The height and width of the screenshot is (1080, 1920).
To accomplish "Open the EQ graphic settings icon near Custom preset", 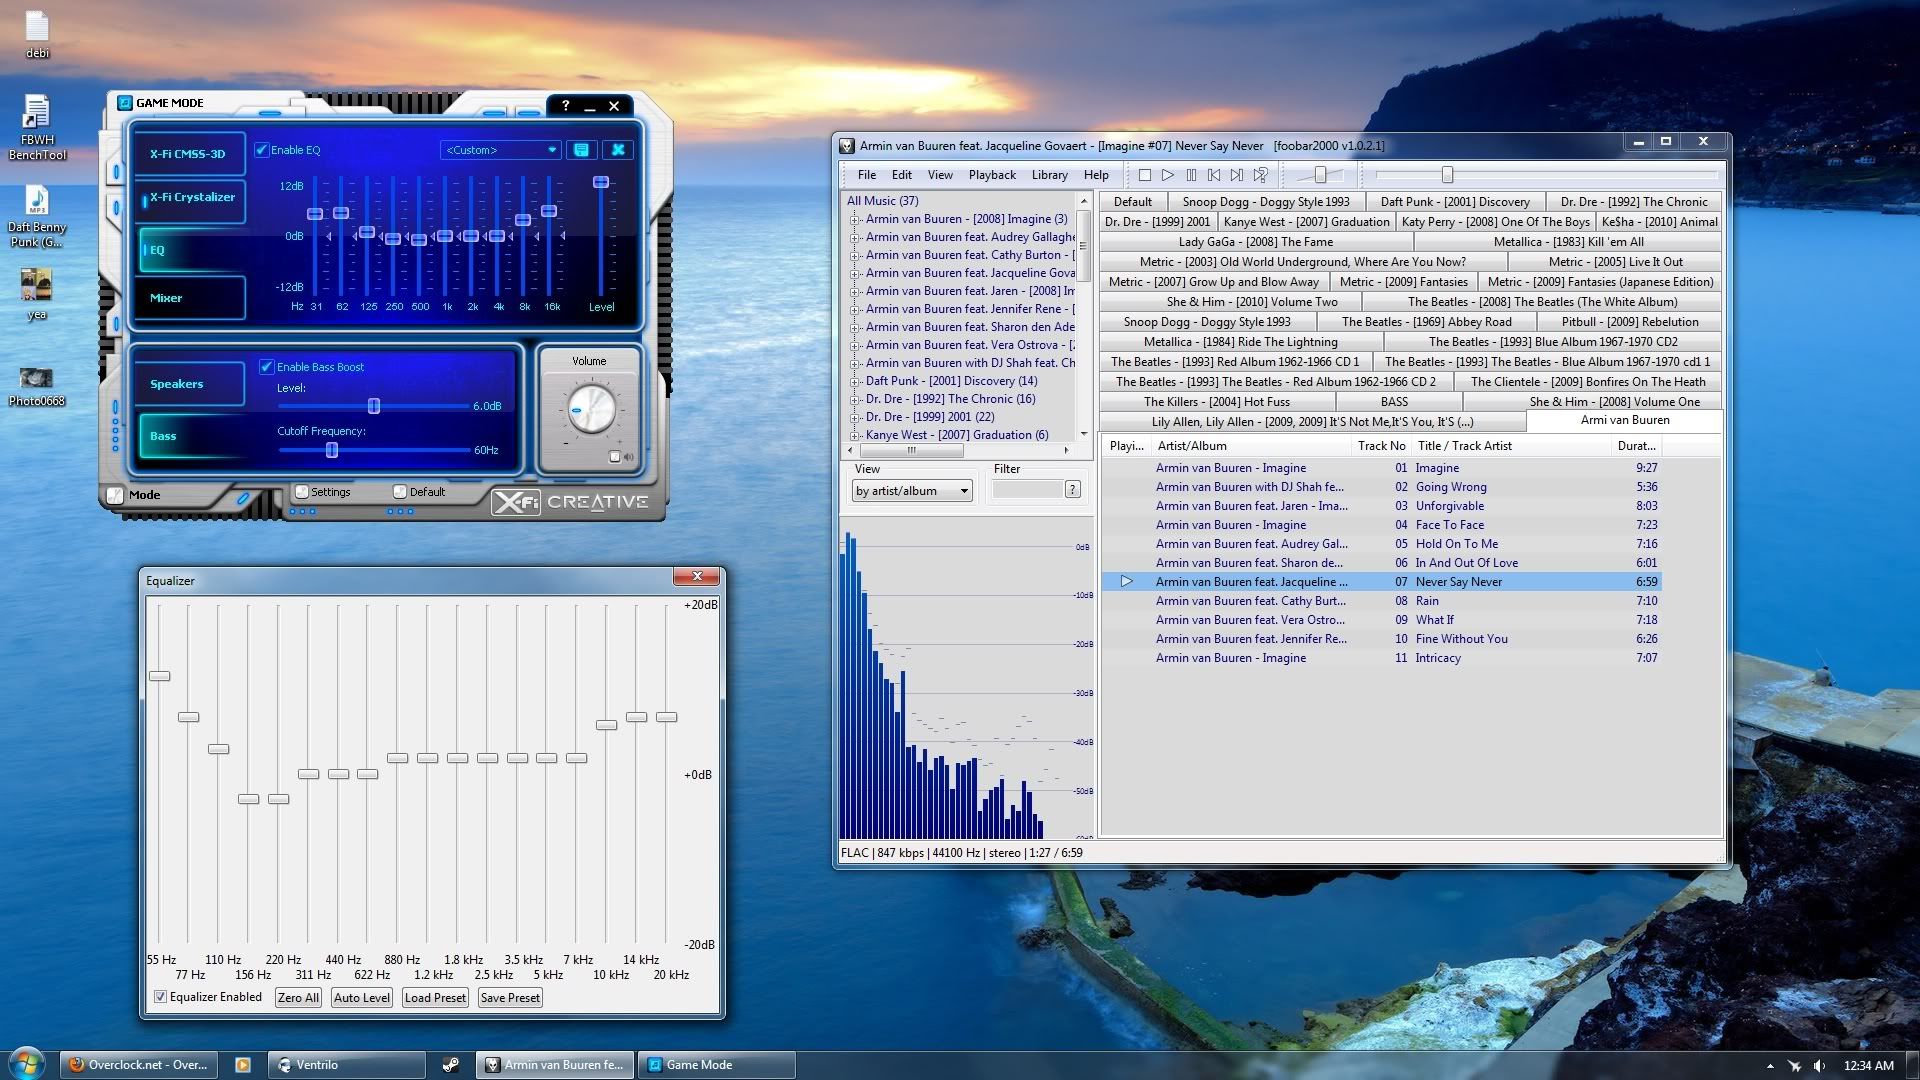I will [581, 150].
